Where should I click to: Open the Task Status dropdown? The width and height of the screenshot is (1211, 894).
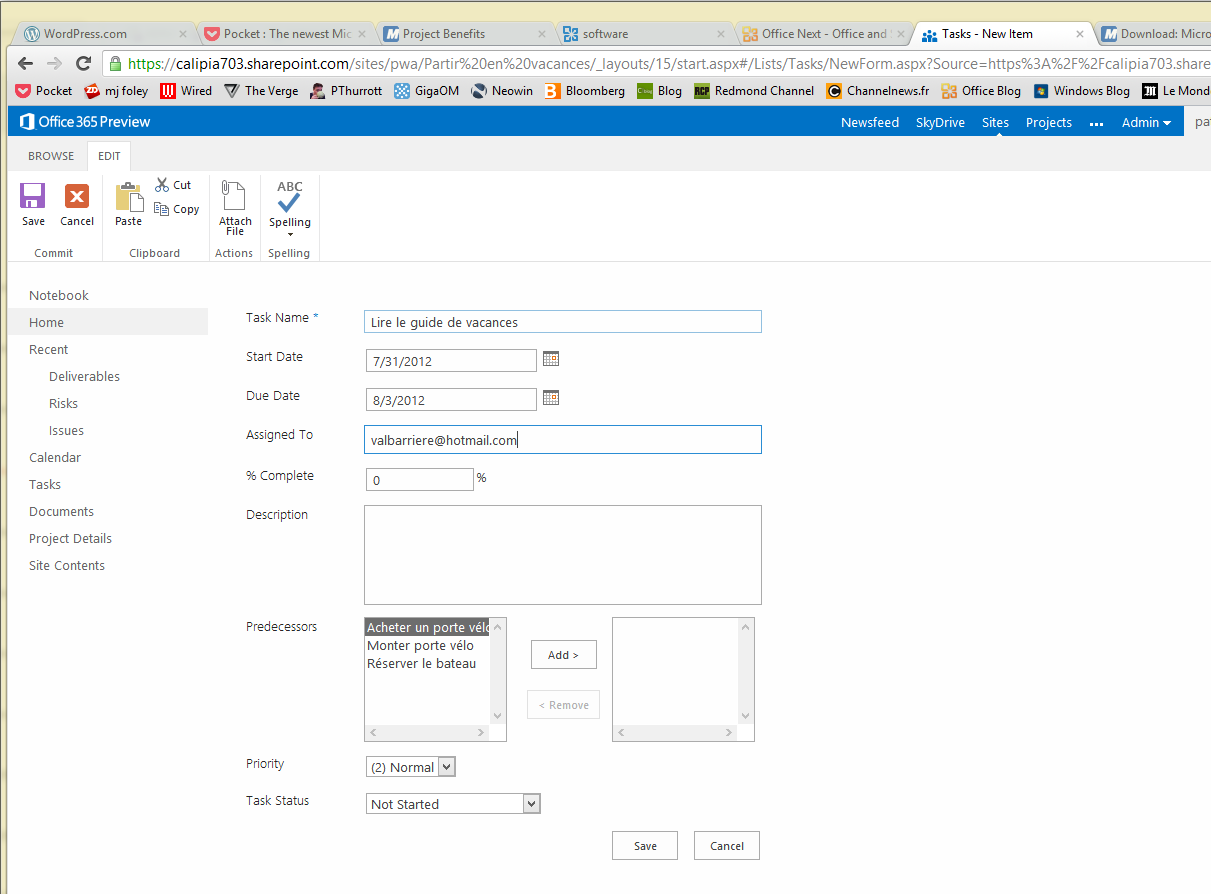click(531, 804)
